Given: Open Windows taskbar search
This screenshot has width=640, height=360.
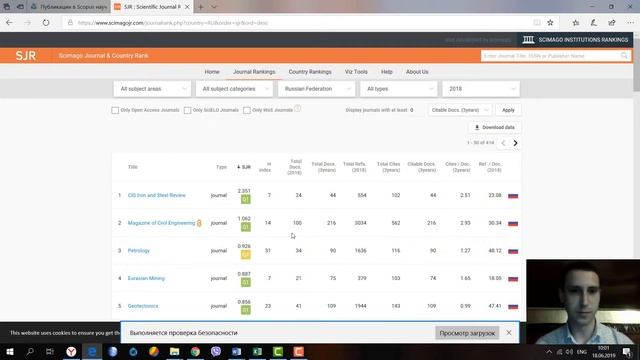Looking at the screenshot, I should [30, 351].
